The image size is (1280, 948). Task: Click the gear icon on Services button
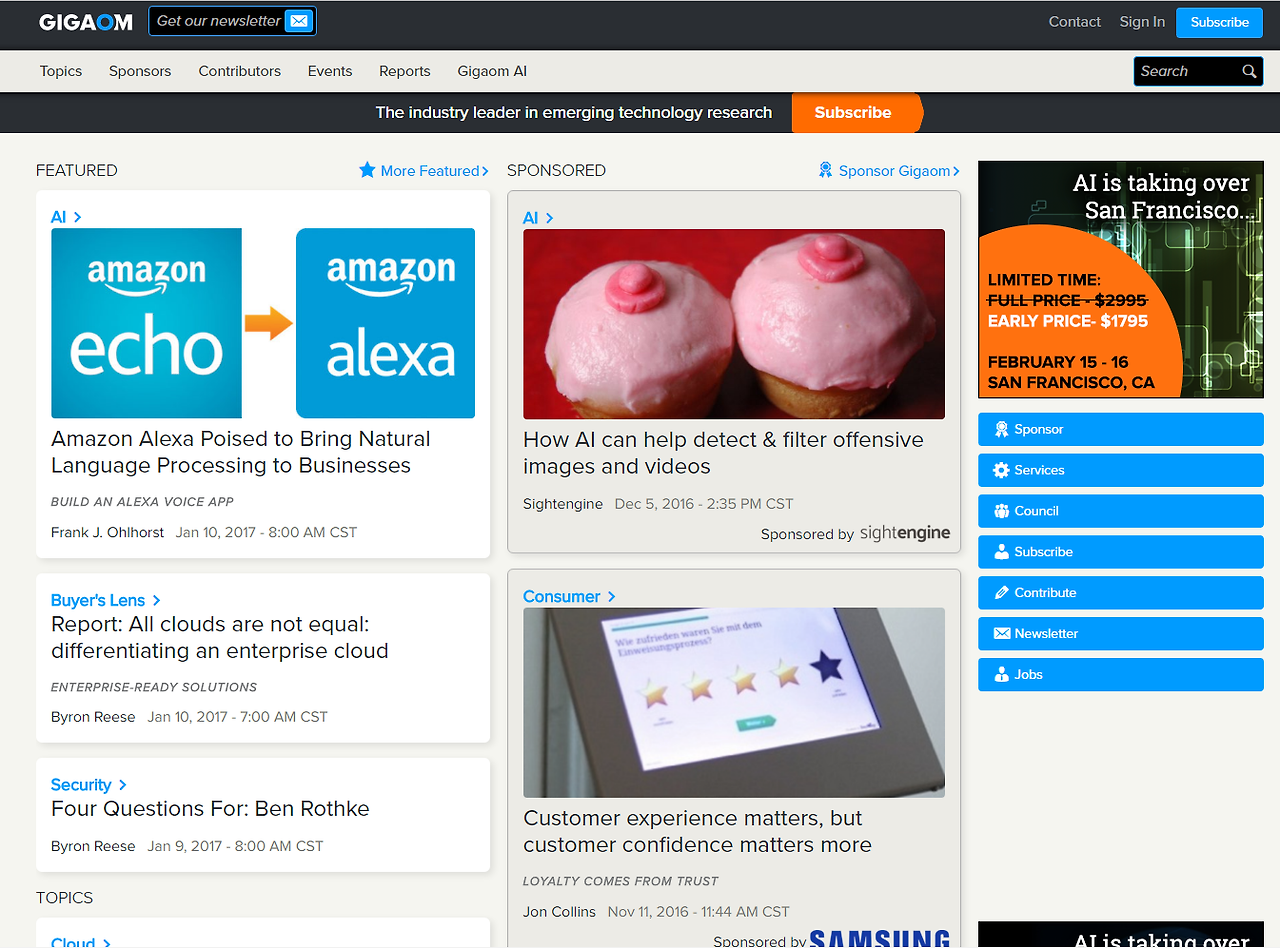pos(1001,470)
